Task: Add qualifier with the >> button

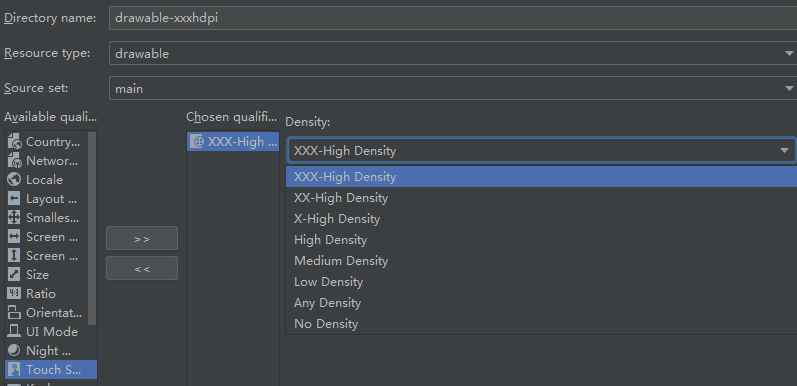Action: point(142,239)
